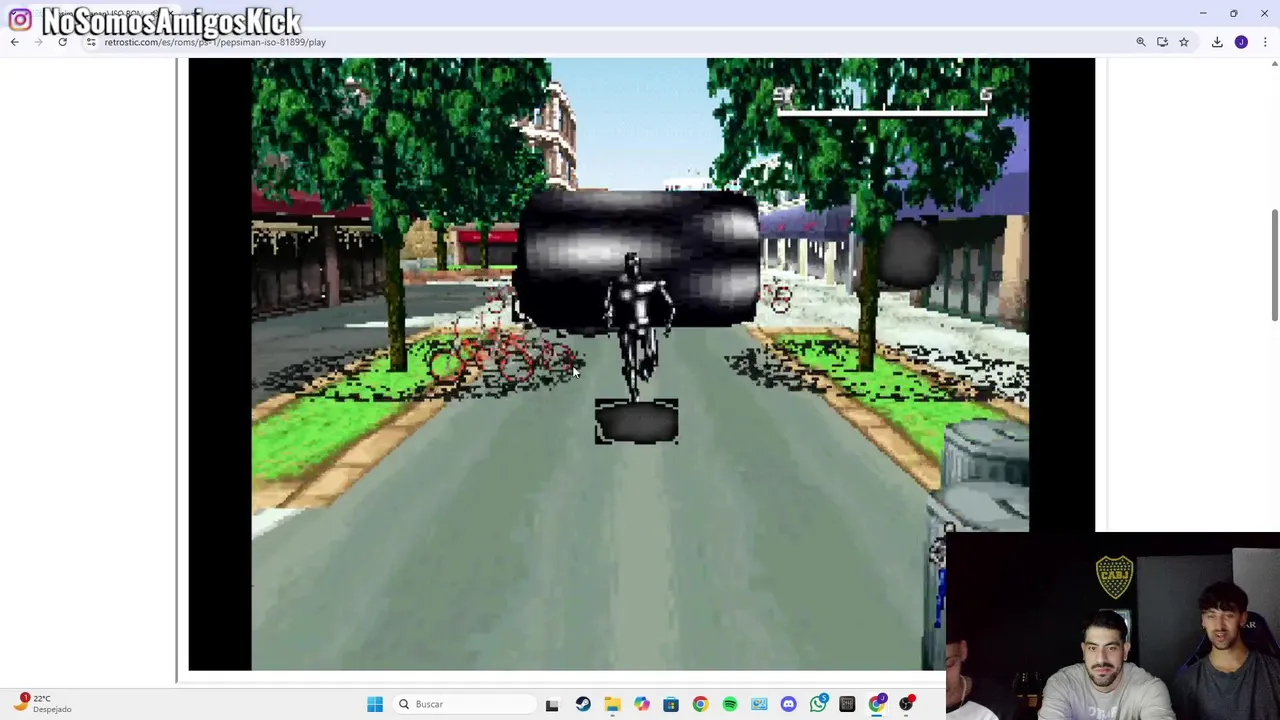The image size is (1280, 720).
Task: Launch Steam from the taskbar
Action: point(583,704)
